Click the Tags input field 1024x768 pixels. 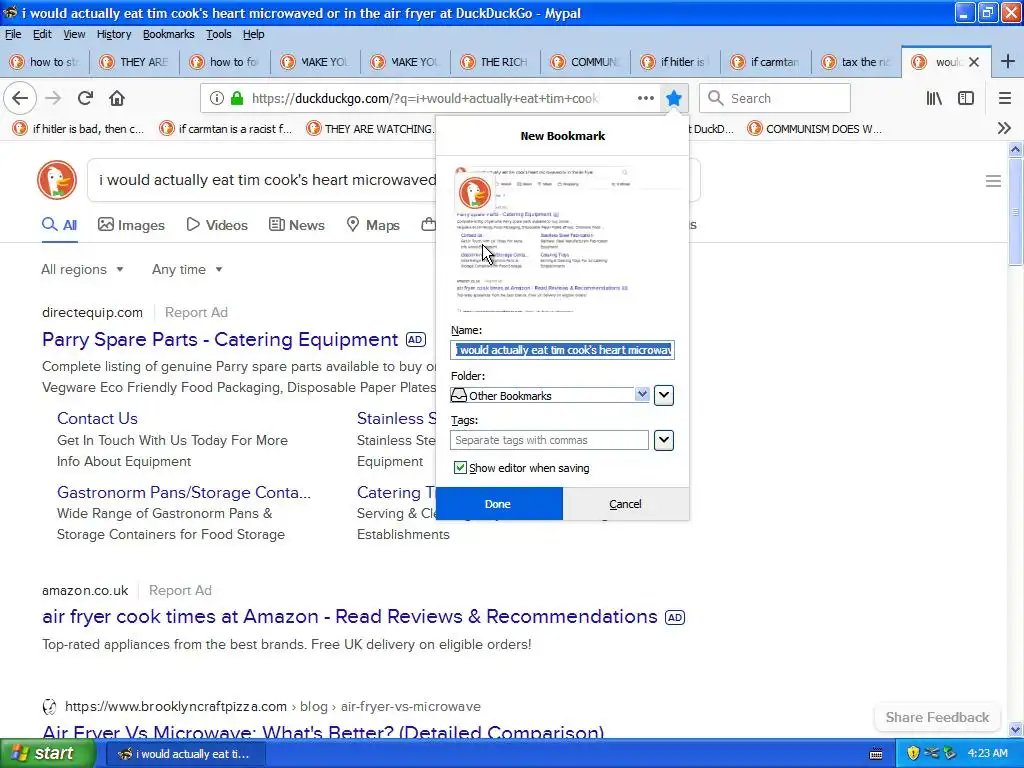(x=549, y=440)
